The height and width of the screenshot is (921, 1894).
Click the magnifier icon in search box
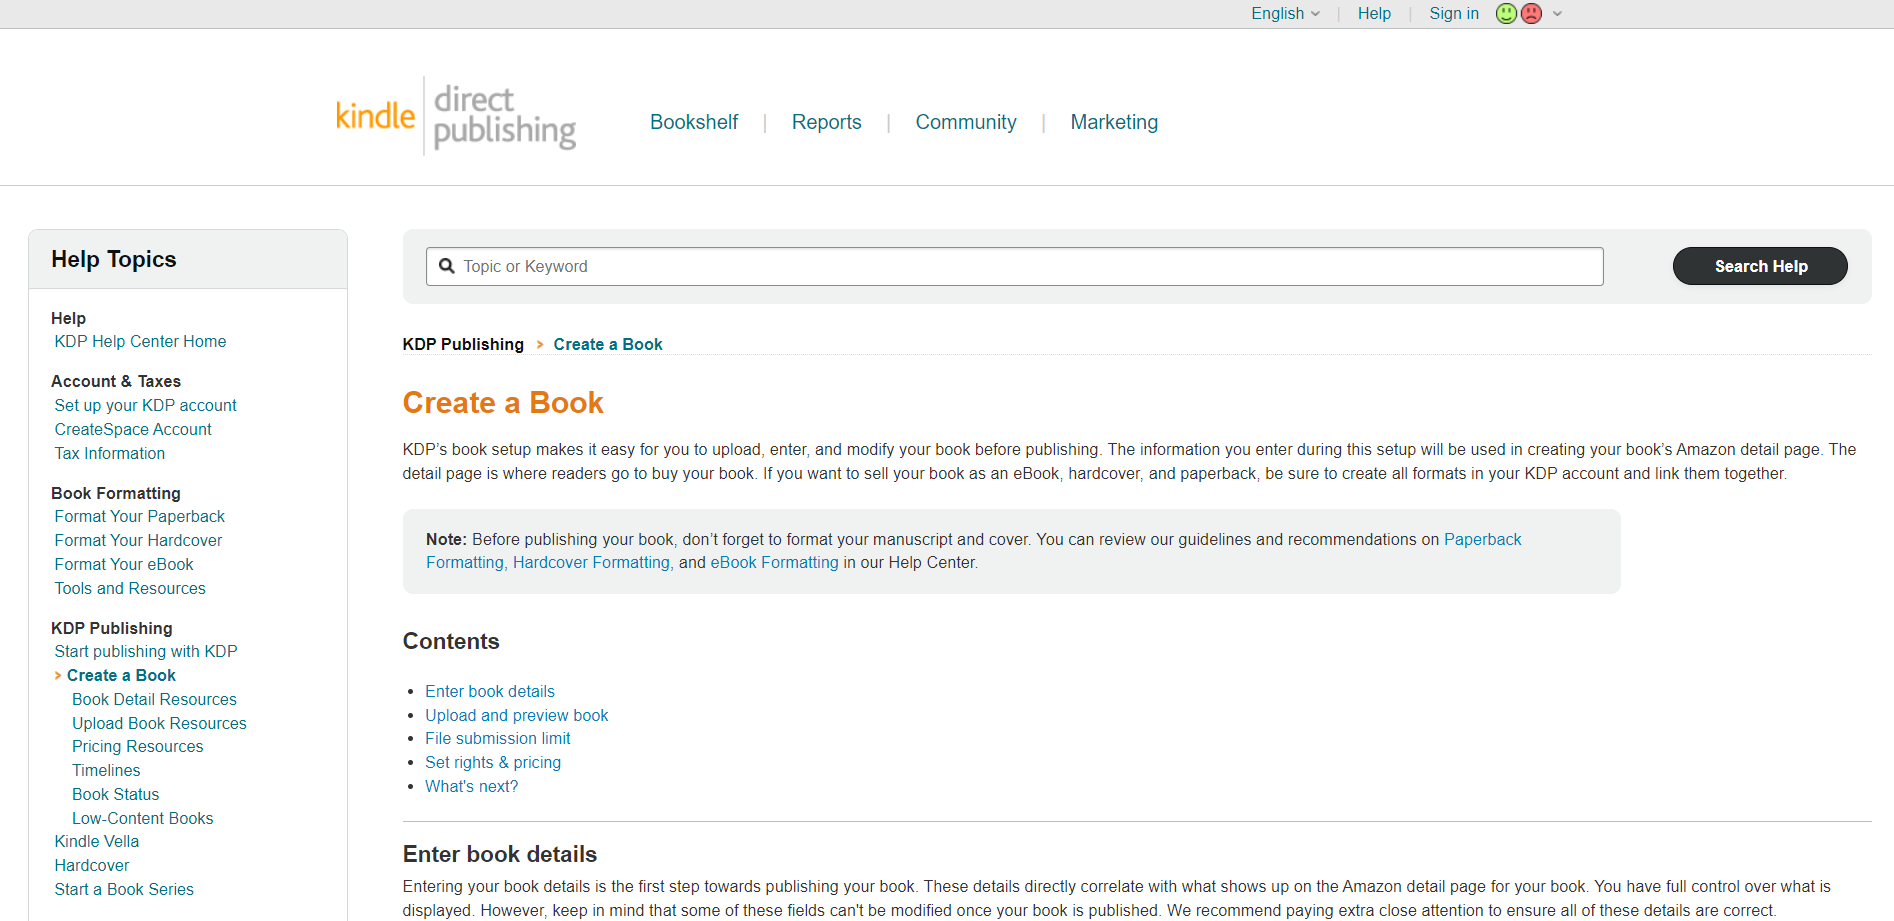click(447, 266)
